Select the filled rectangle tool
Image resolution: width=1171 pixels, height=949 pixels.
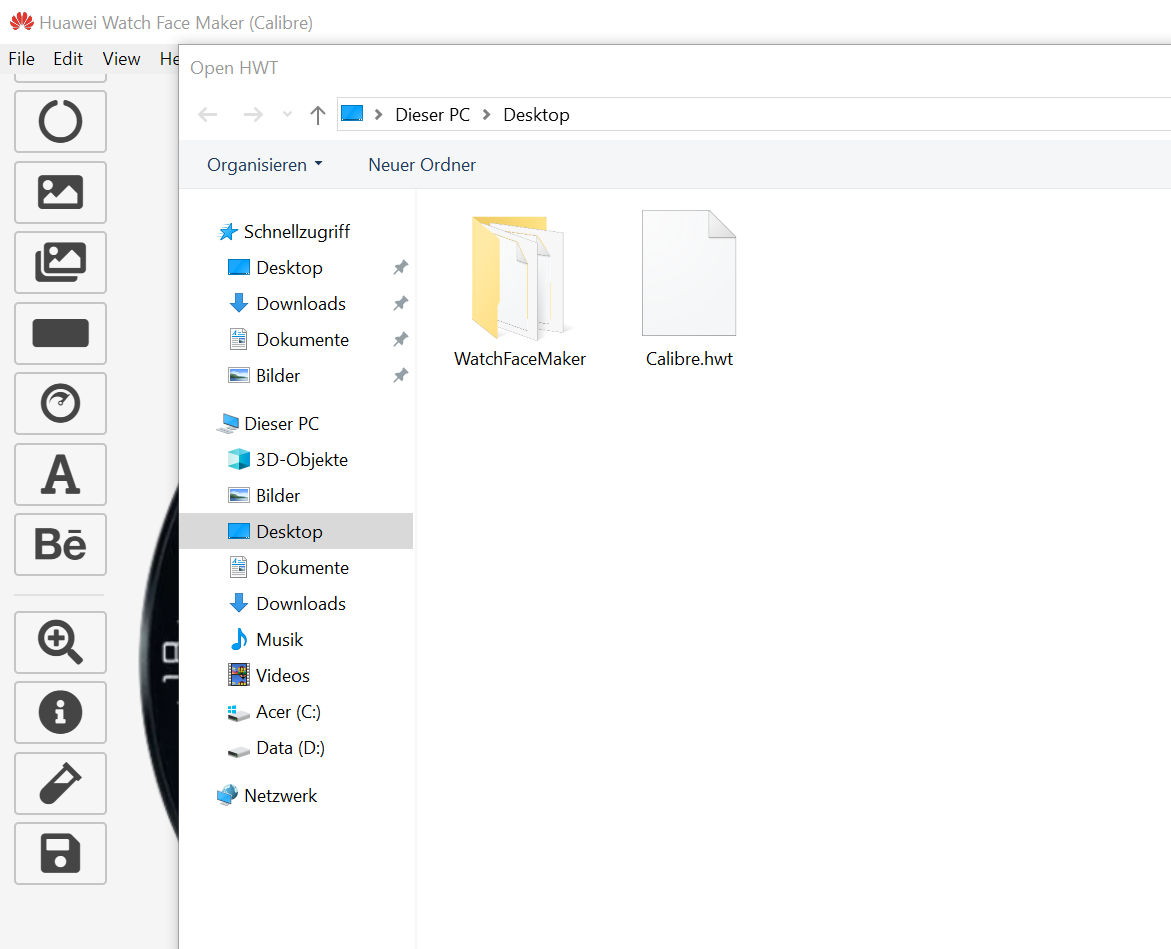(60, 333)
